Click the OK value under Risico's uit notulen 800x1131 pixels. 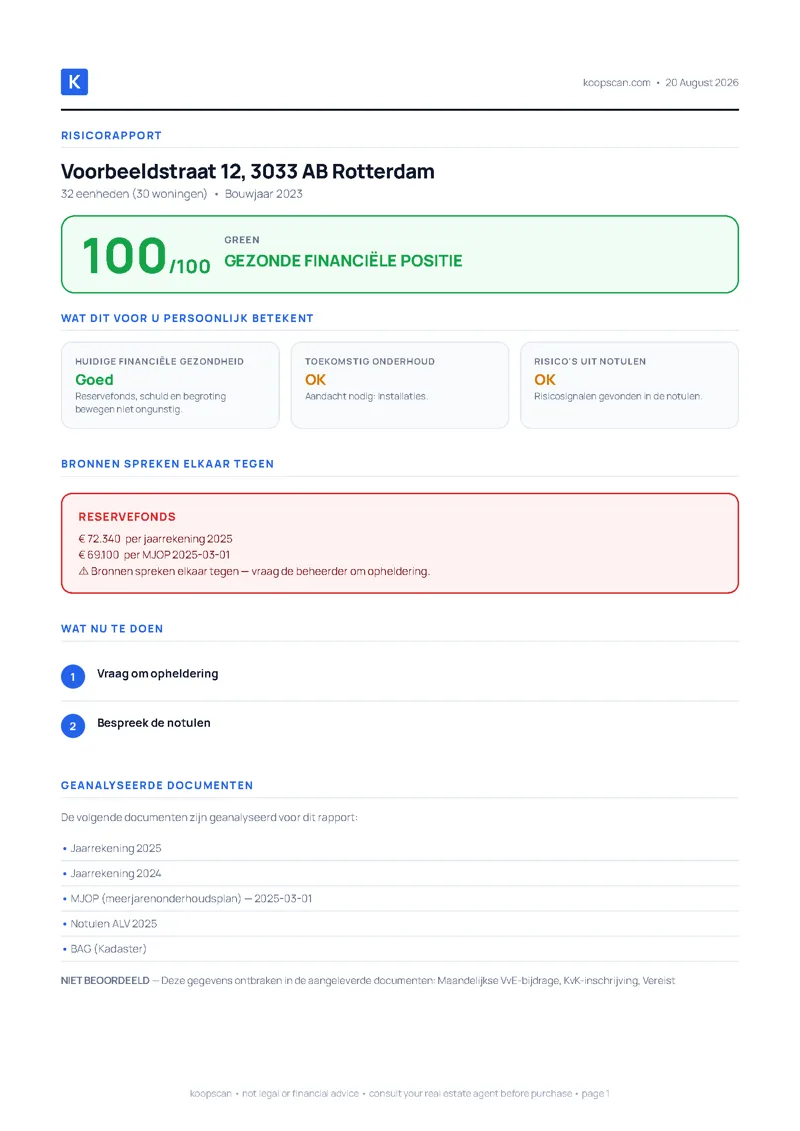tap(545, 380)
